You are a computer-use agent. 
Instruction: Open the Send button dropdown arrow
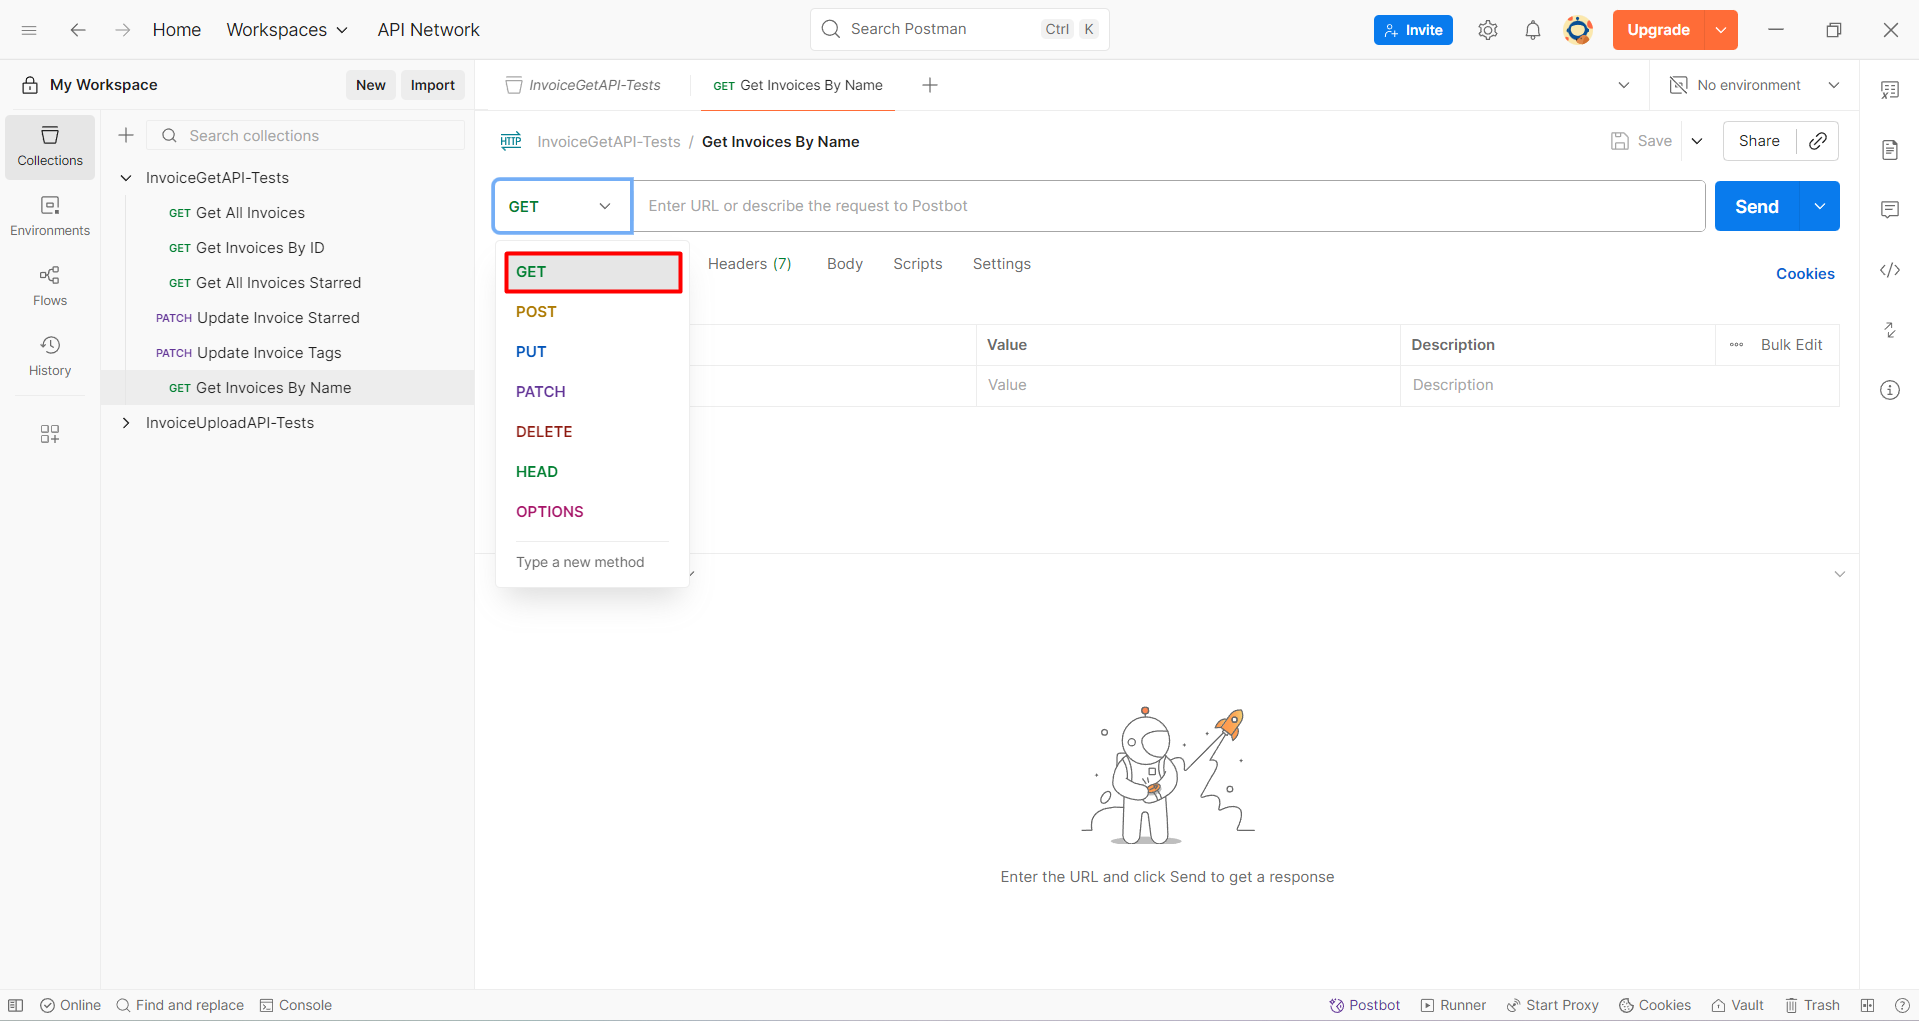[x=1820, y=205]
